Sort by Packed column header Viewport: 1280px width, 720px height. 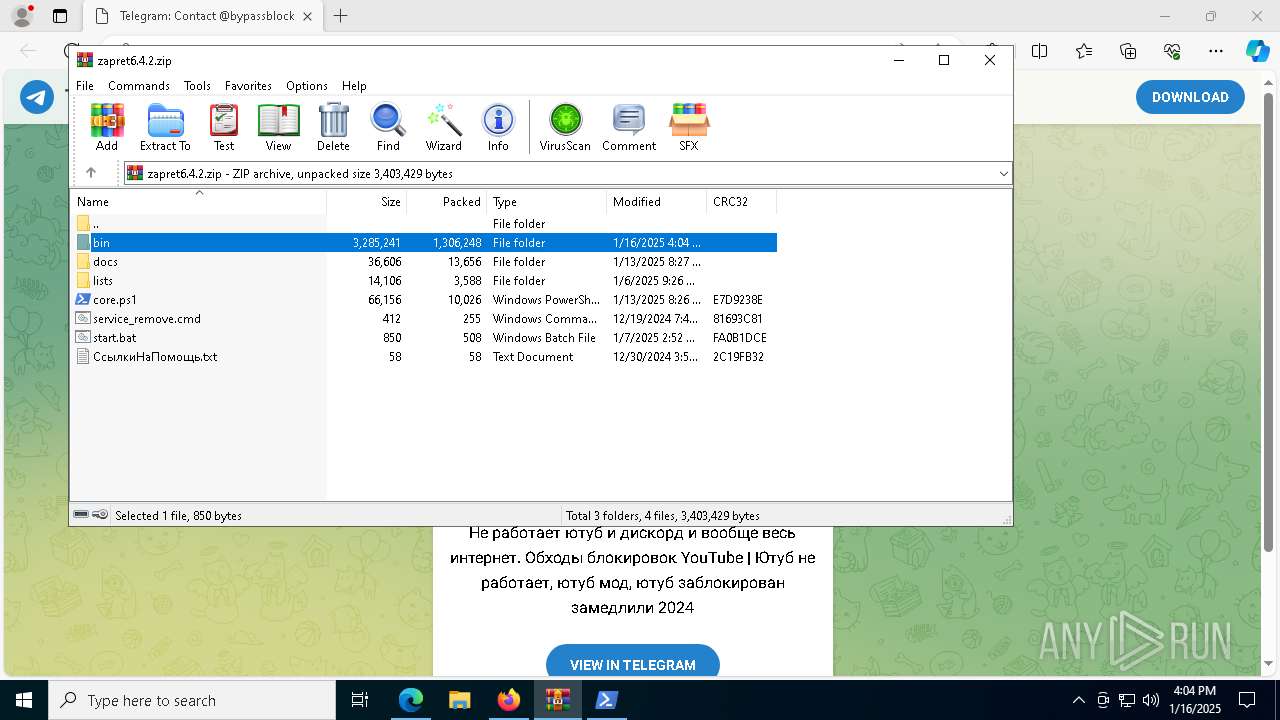447,202
